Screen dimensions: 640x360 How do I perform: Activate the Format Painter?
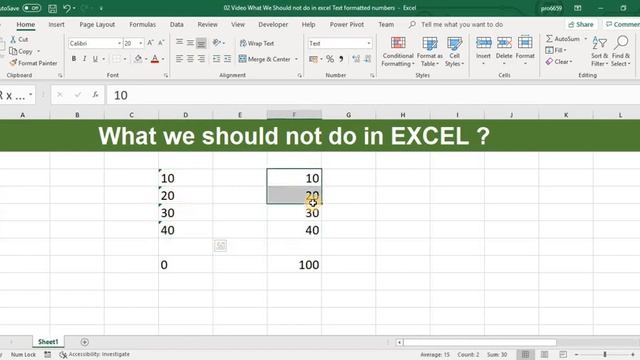(33, 63)
